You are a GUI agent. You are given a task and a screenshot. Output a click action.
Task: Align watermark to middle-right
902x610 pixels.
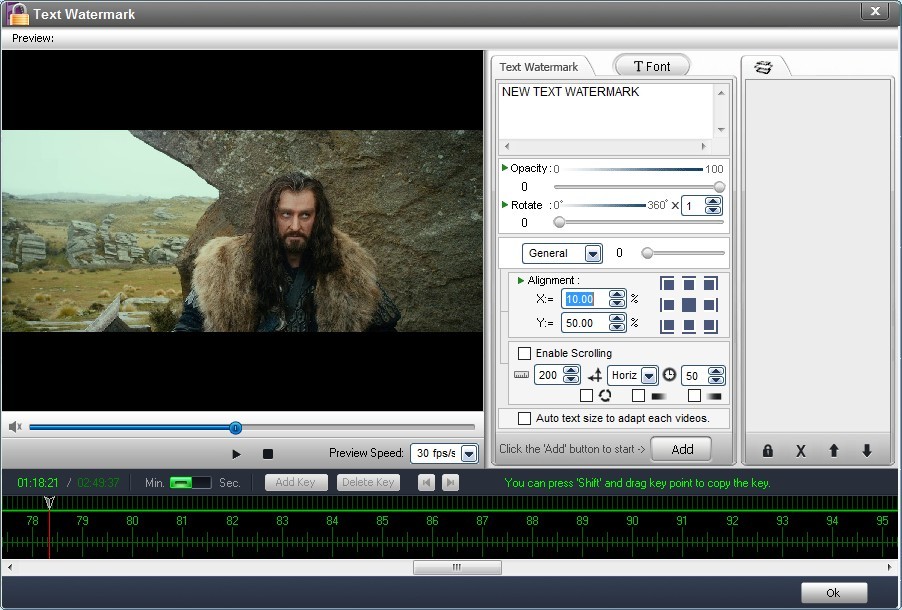(x=710, y=305)
